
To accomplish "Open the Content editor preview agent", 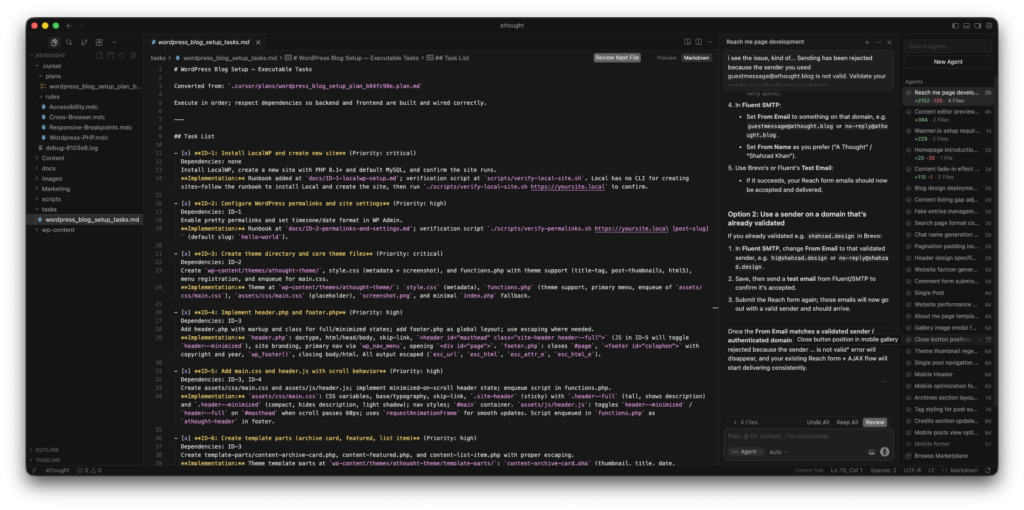I will click(x=948, y=115).
